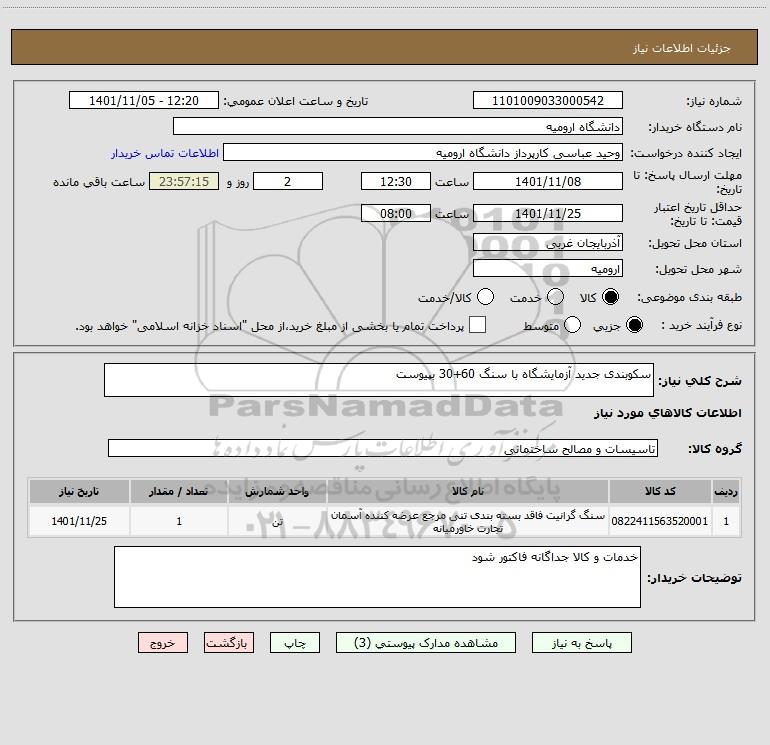
Task: Click the buyer name field دانشگاه ارومیه
Action: click(x=398, y=126)
